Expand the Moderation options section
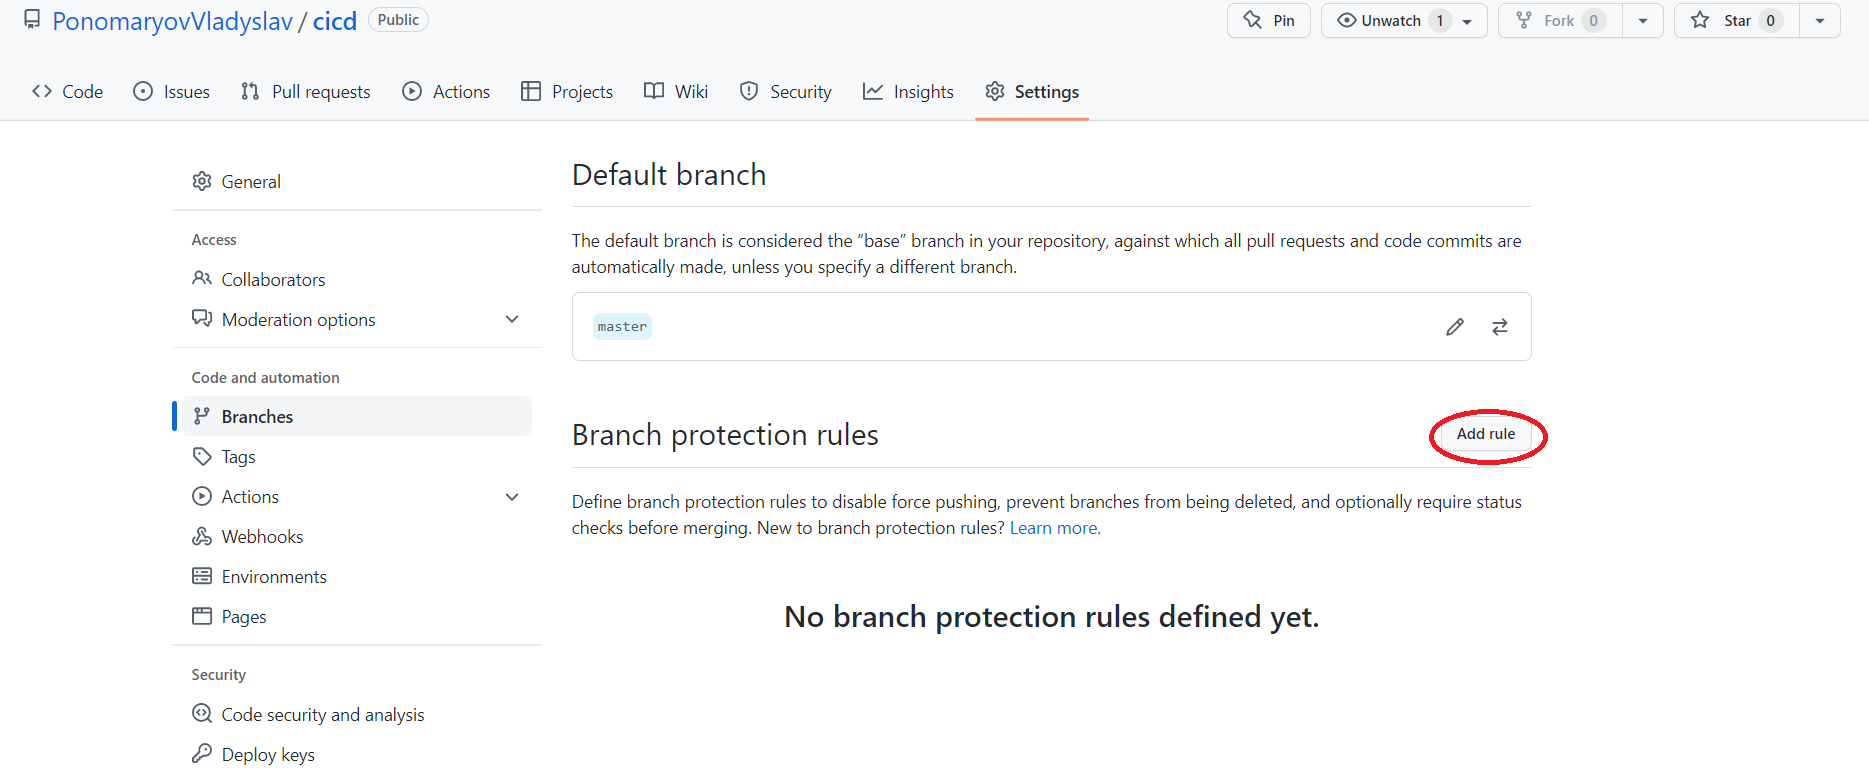 pos(512,320)
